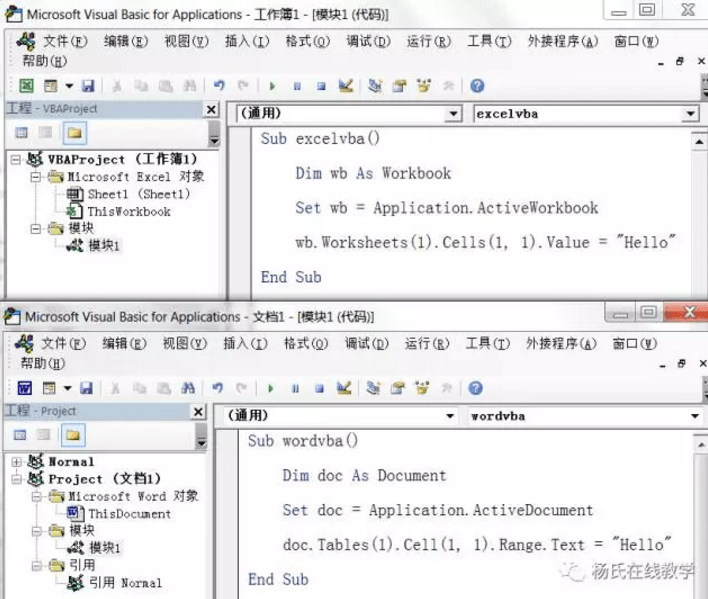Close the VBAProject explorer panel
The height and width of the screenshot is (599, 708).
click(211, 109)
